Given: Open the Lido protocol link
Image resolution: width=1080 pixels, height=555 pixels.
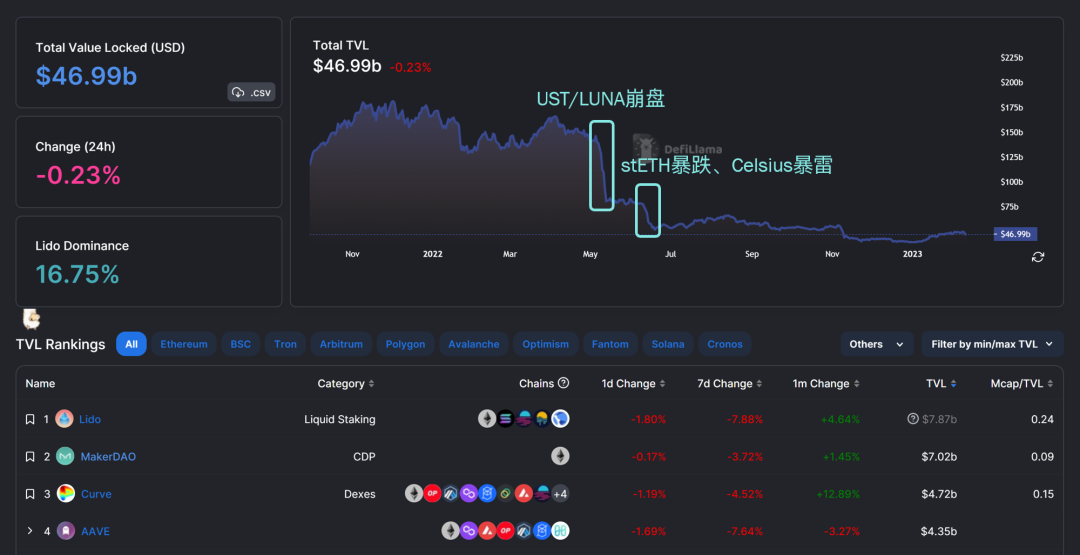Looking at the screenshot, I should point(90,419).
